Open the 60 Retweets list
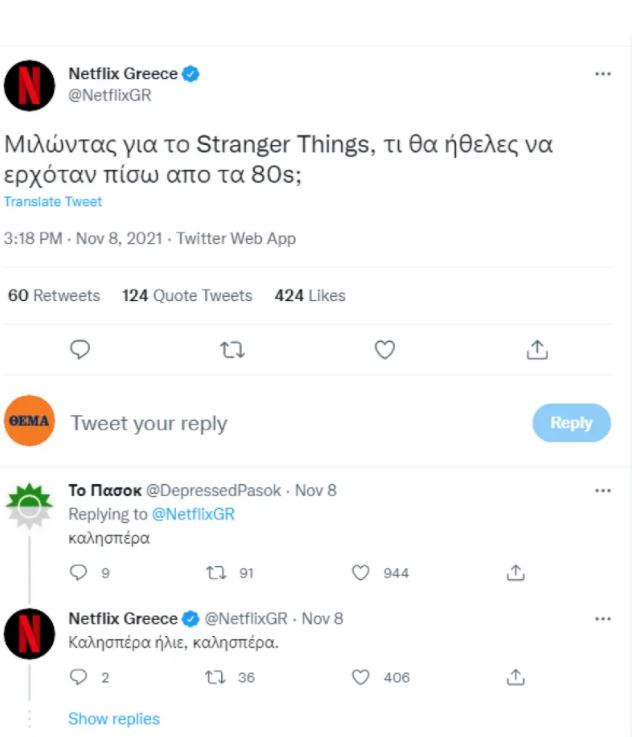This screenshot has width=632, height=737. point(54,296)
